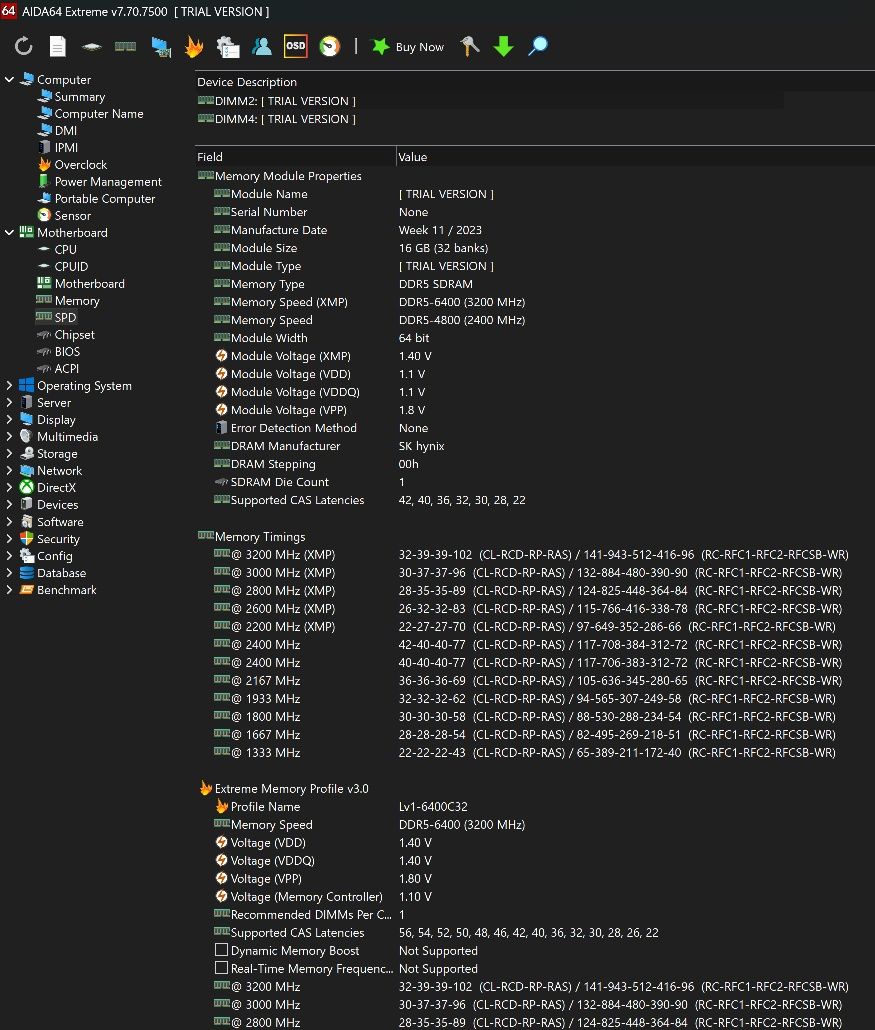Expand the Operating System node
This screenshot has height=1030, width=875.
coord(9,386)
